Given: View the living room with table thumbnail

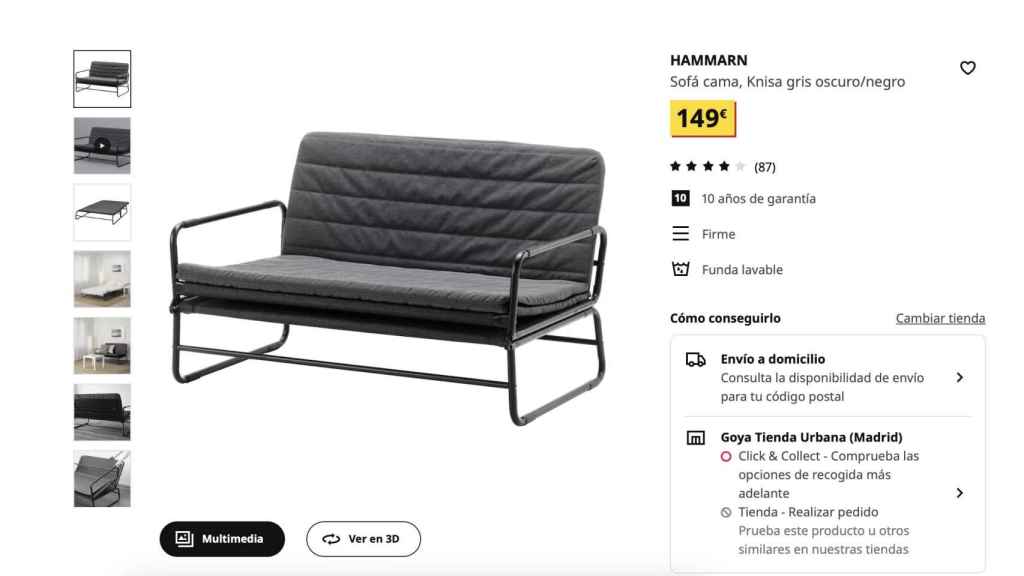Looking at the screenshot, I should coord(102,345).
